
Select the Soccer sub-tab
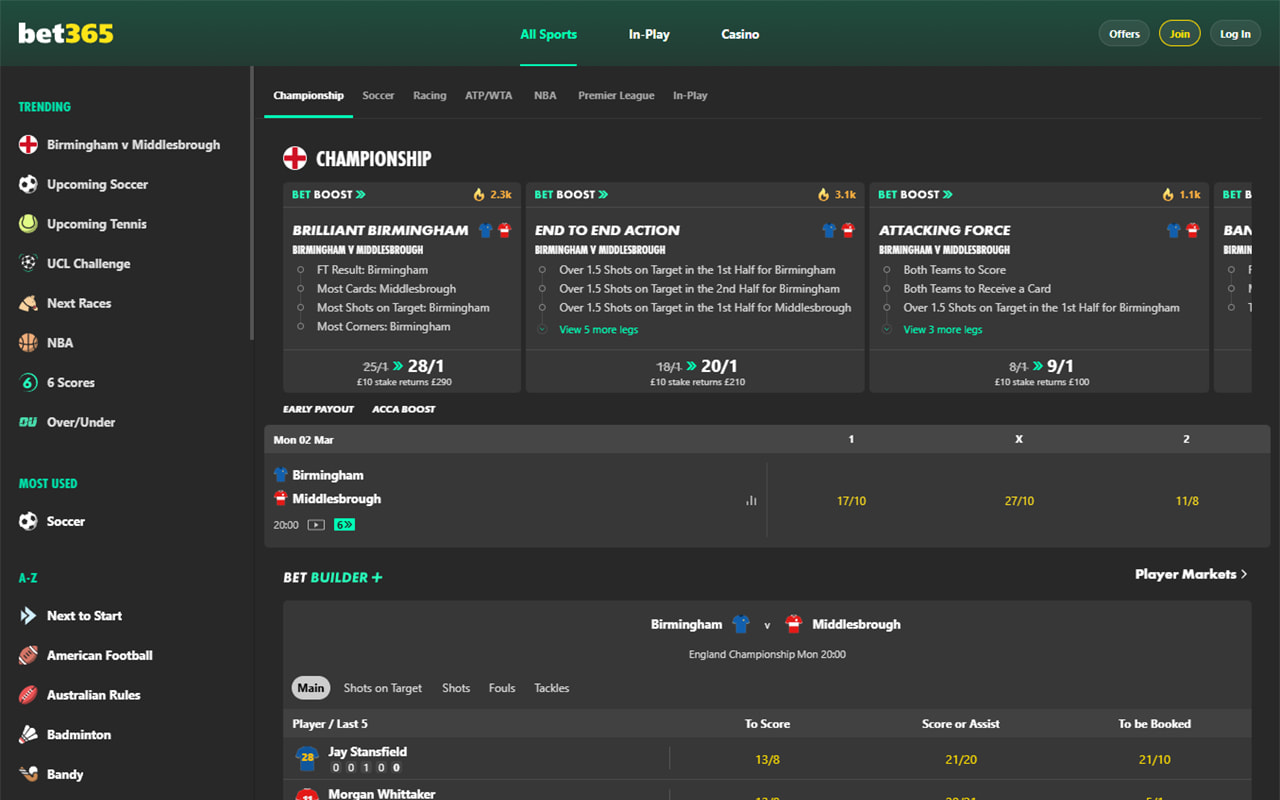pos(378,96)
